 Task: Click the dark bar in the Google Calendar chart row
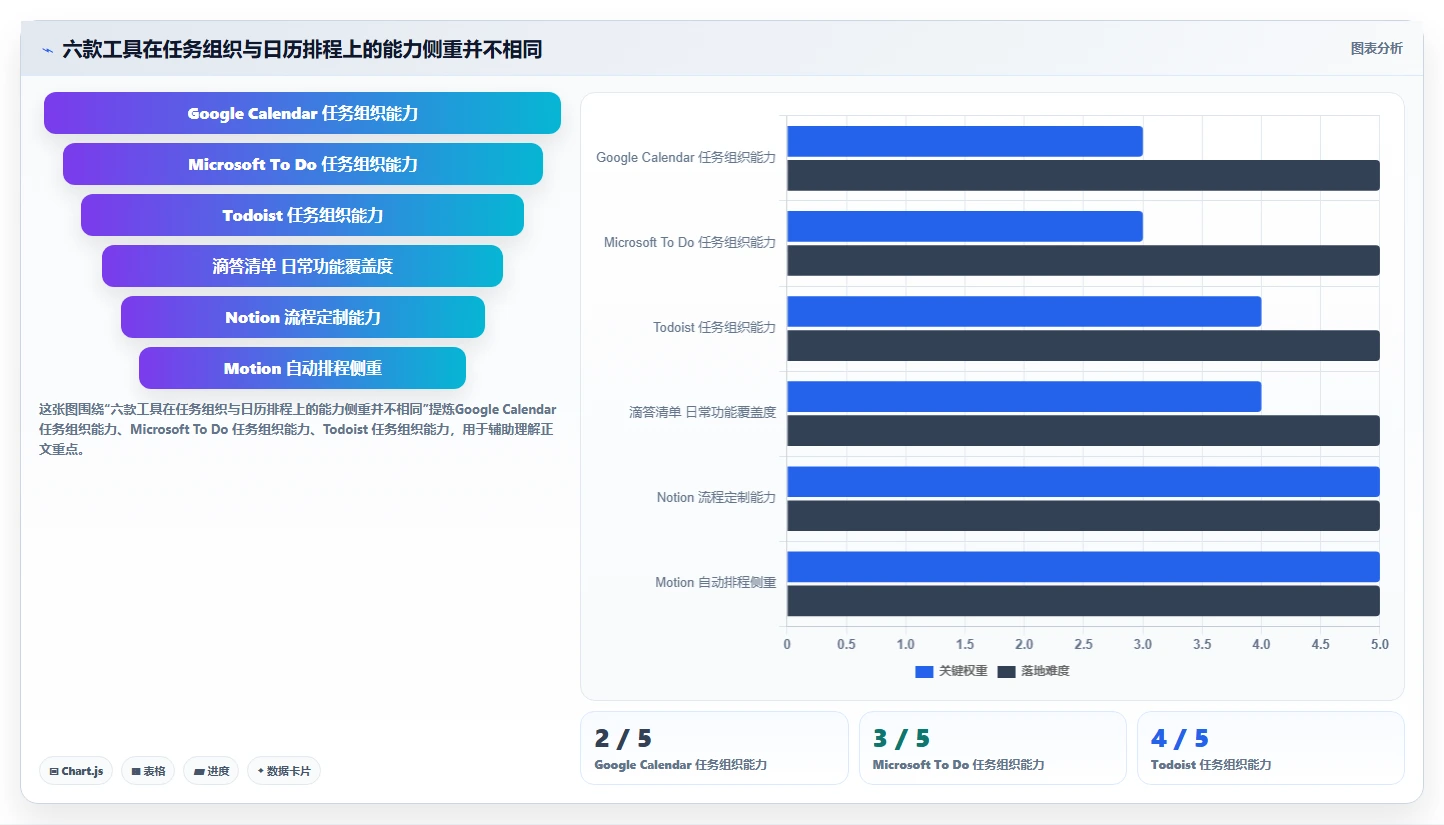1083,175
